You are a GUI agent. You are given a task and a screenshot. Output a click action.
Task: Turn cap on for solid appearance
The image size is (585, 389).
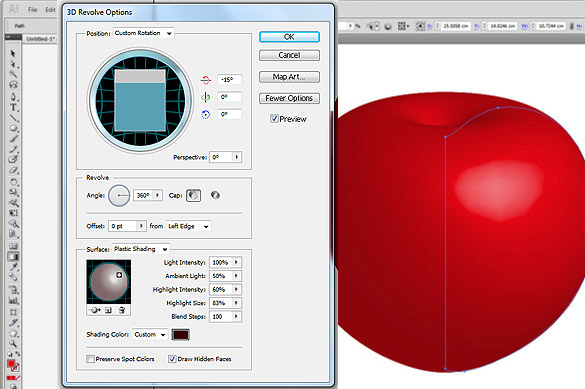pyautogui.click(x=193, y=195)
